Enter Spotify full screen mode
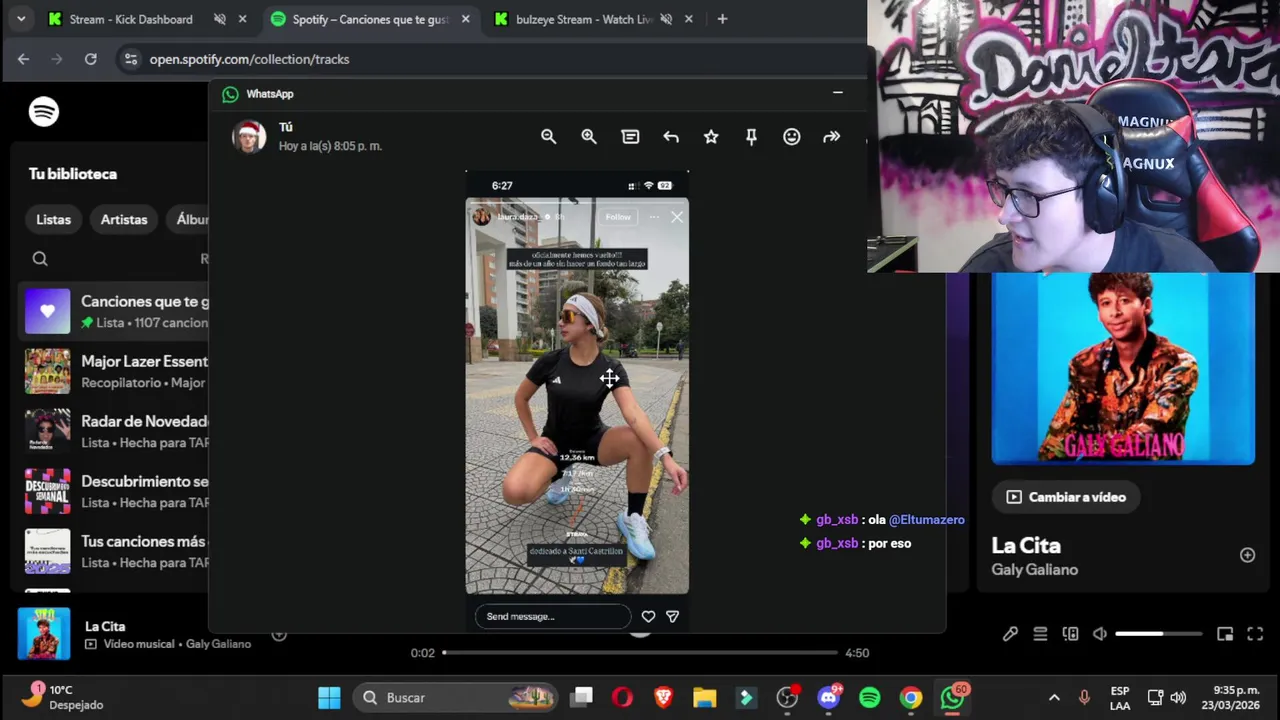 pyautogui.click(x=1256, y=634)
